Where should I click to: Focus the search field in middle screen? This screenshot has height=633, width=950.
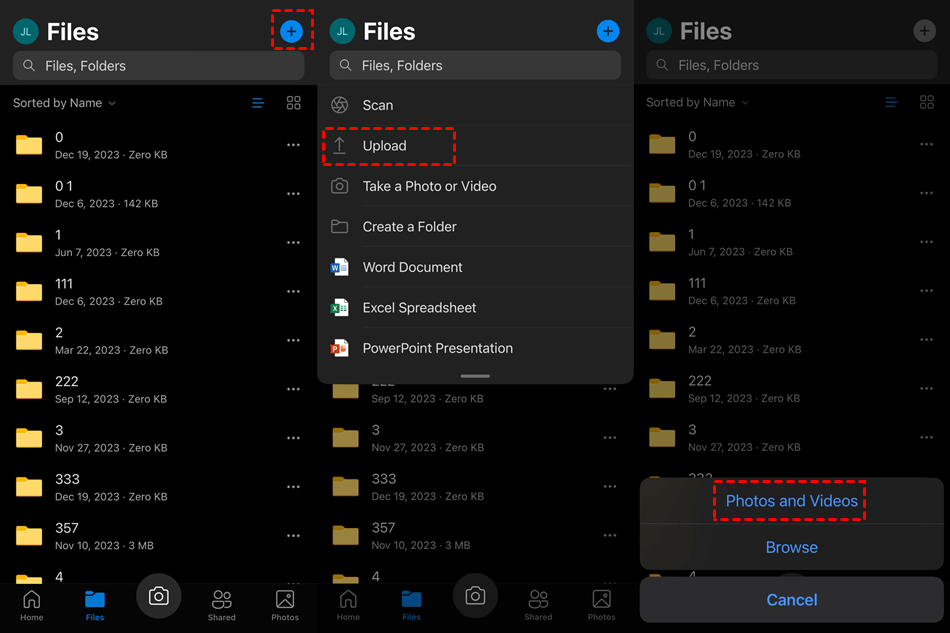(475, 65)
